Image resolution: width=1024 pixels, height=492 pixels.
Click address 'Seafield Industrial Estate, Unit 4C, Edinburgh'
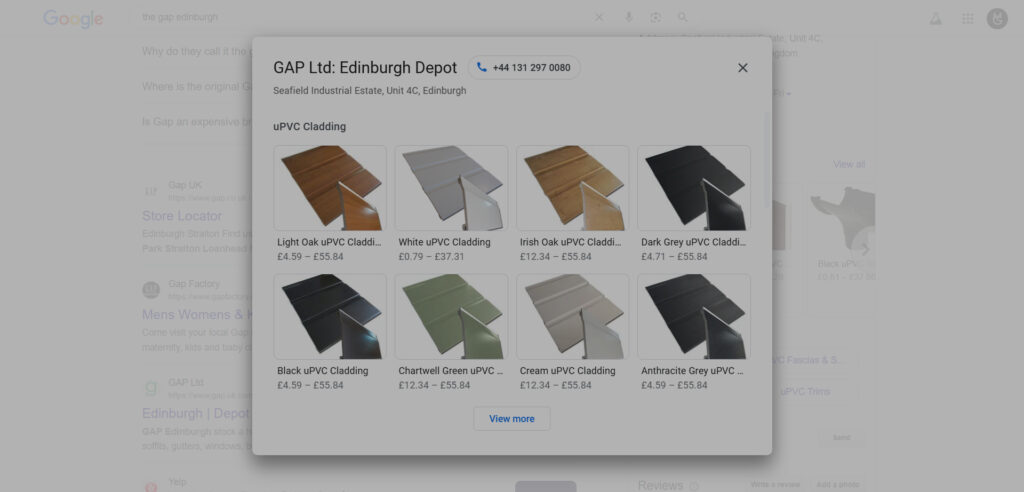[370, 91]
